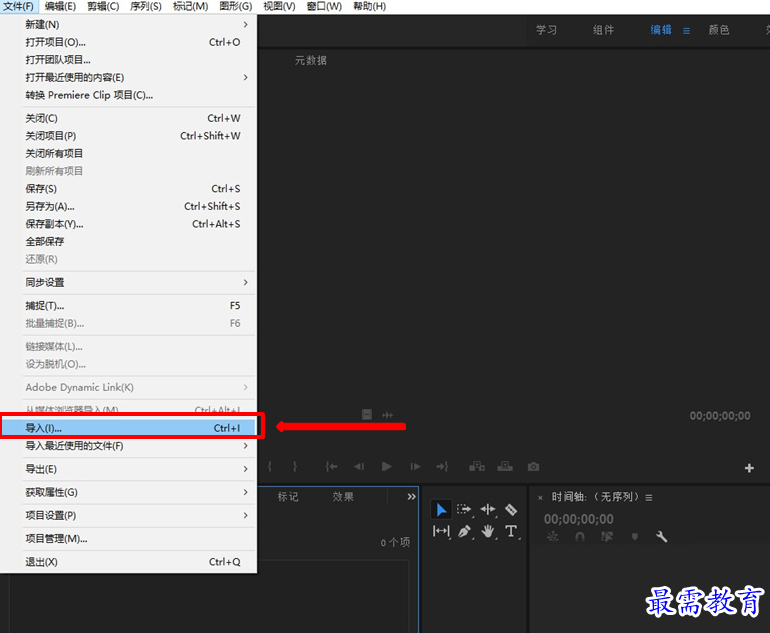Open the Graphics menu
The image size is (770, 633).
coord(236,6)
